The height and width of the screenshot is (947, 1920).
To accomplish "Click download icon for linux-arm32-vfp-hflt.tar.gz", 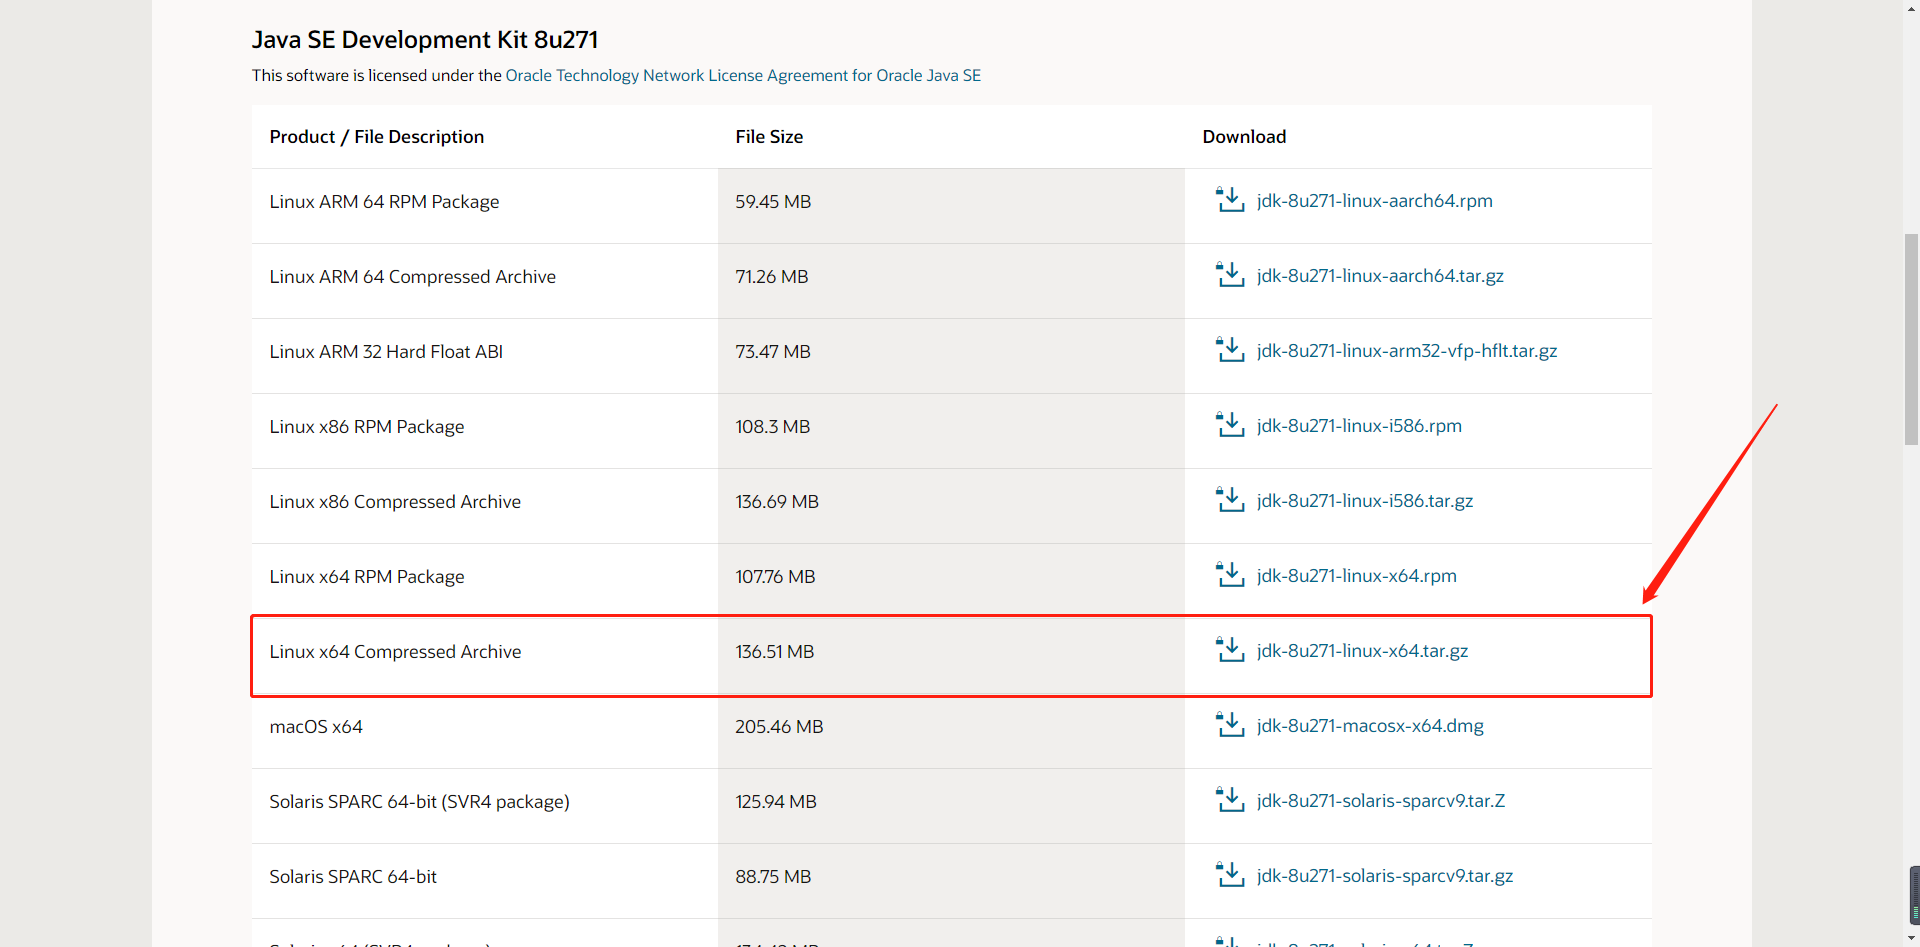I will 1230,349.
